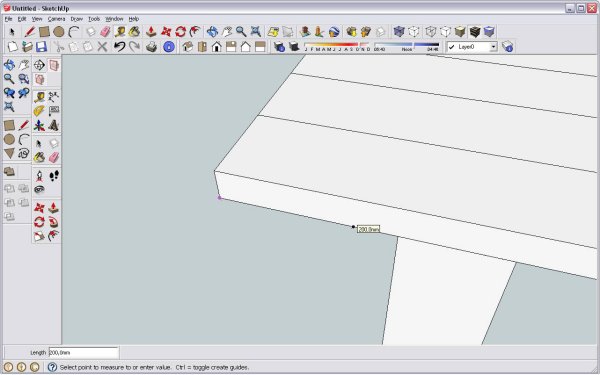Pick the 3D Text tool

(54, 126)
